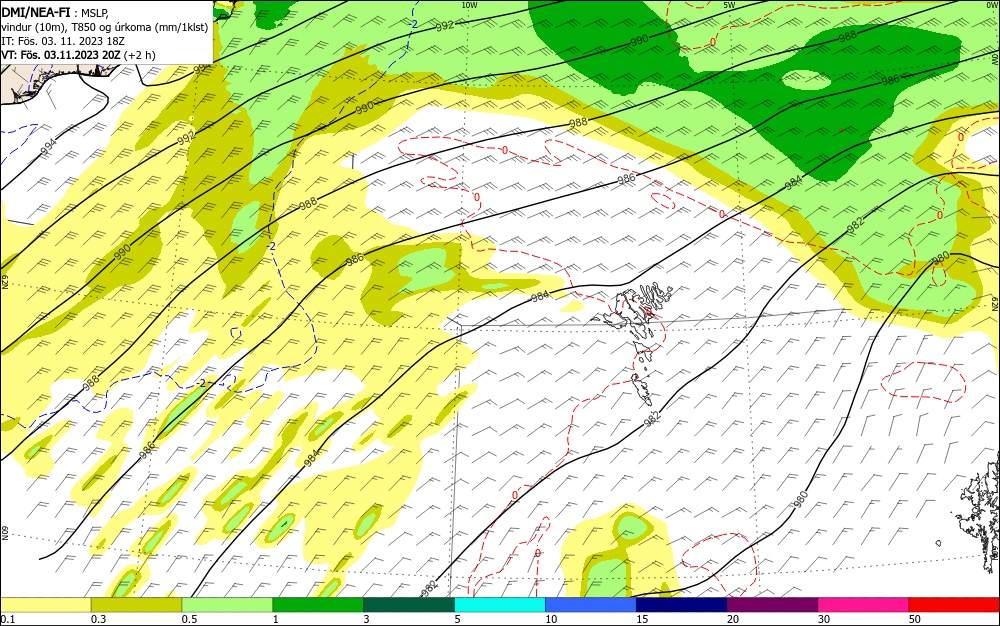Click the red 50+ legend swatch
The width and height of the screenshot is (1000, 626).
[954, 605]
